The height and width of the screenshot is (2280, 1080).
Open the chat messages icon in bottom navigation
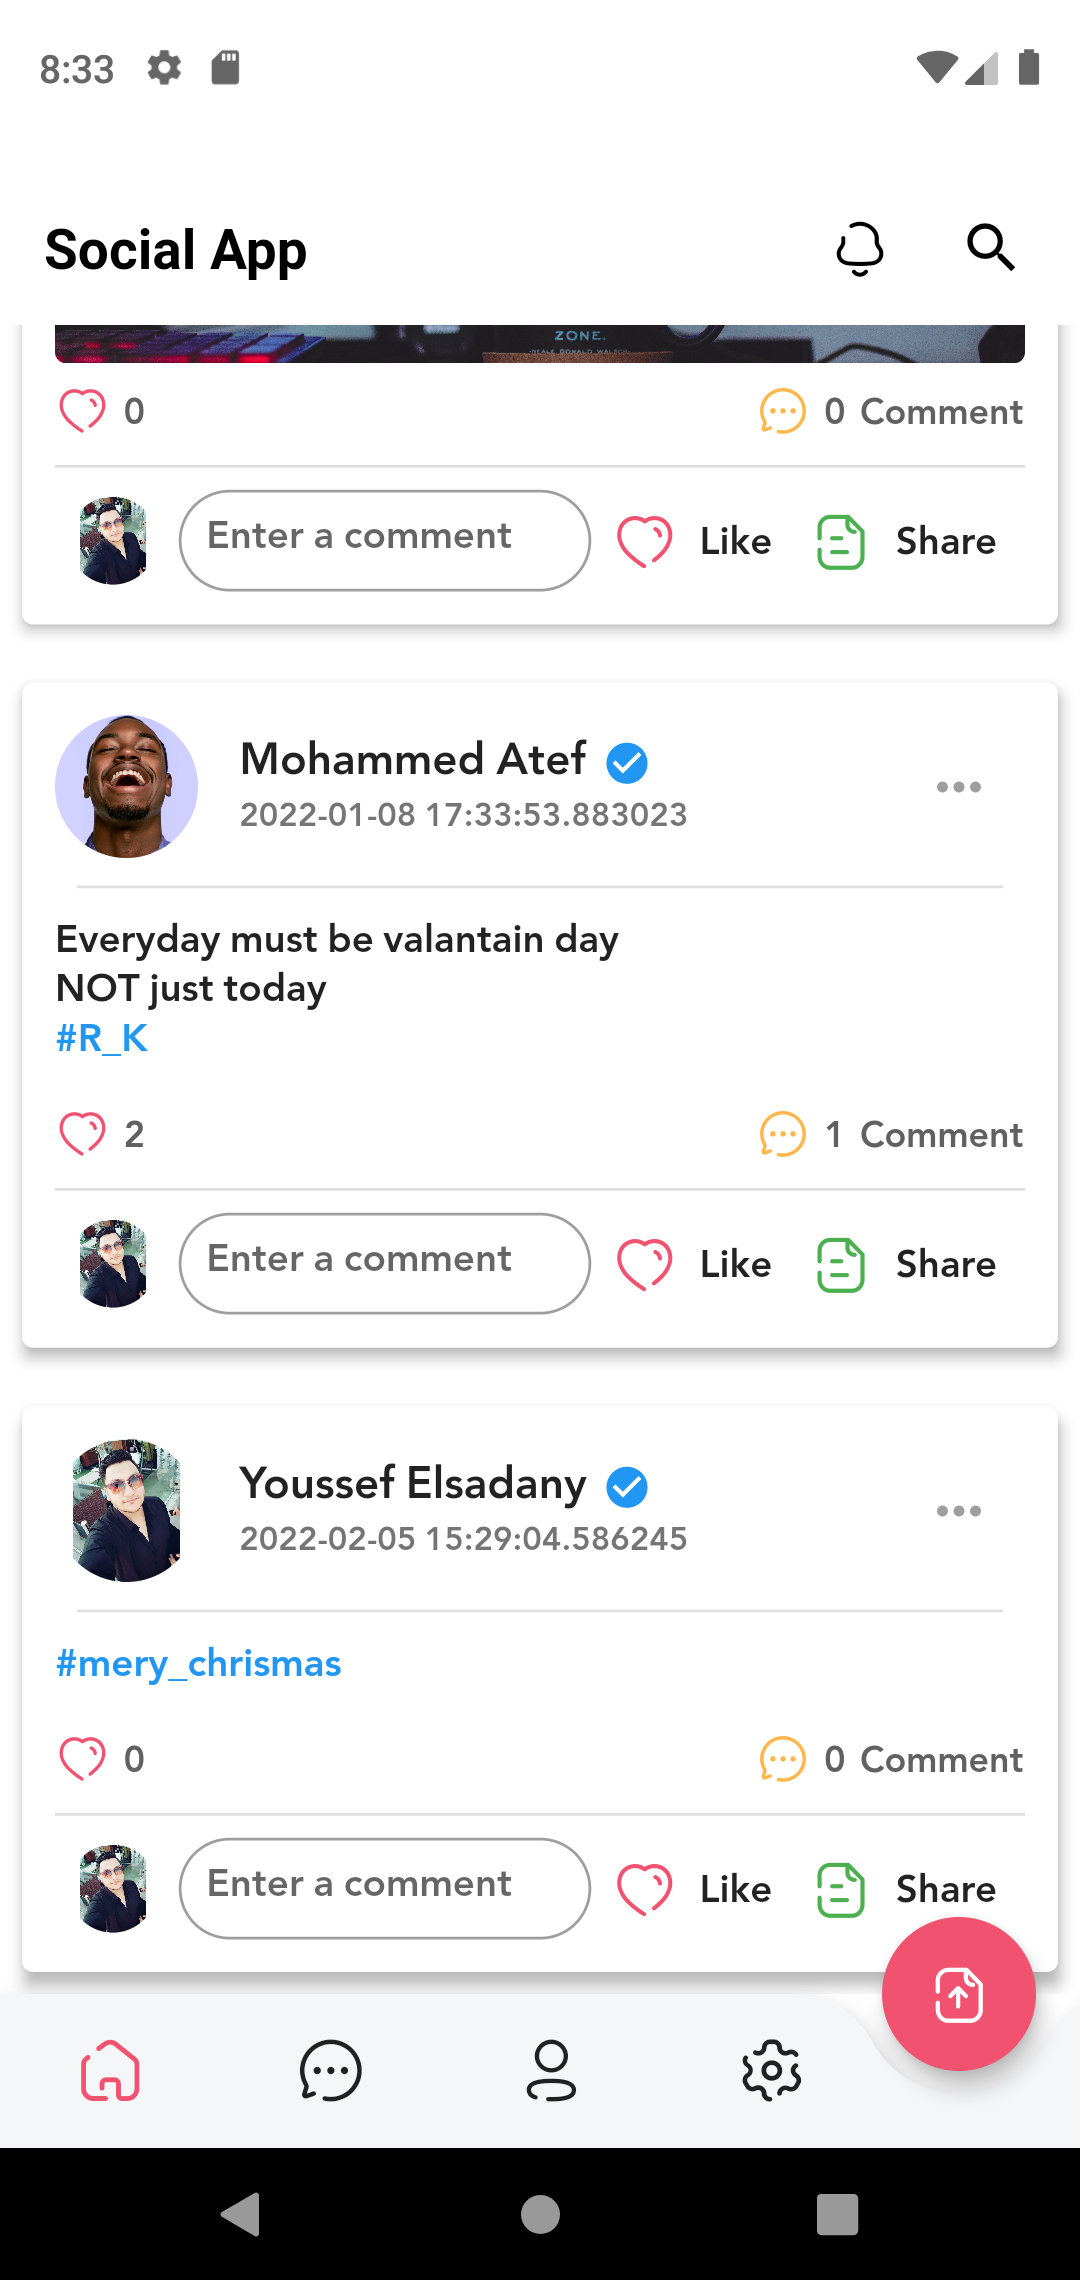click(331, 2072)
